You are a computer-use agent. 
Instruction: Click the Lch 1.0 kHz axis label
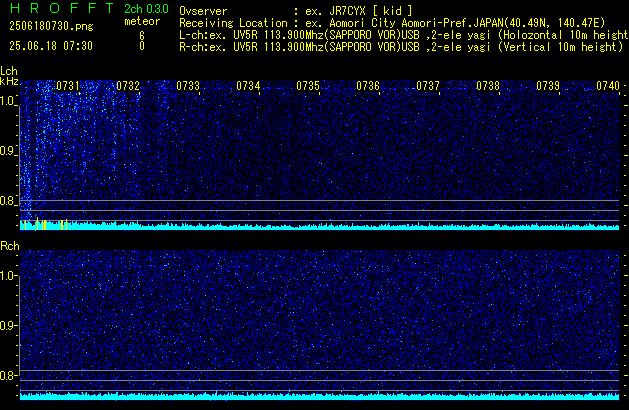tap(8, 101)
